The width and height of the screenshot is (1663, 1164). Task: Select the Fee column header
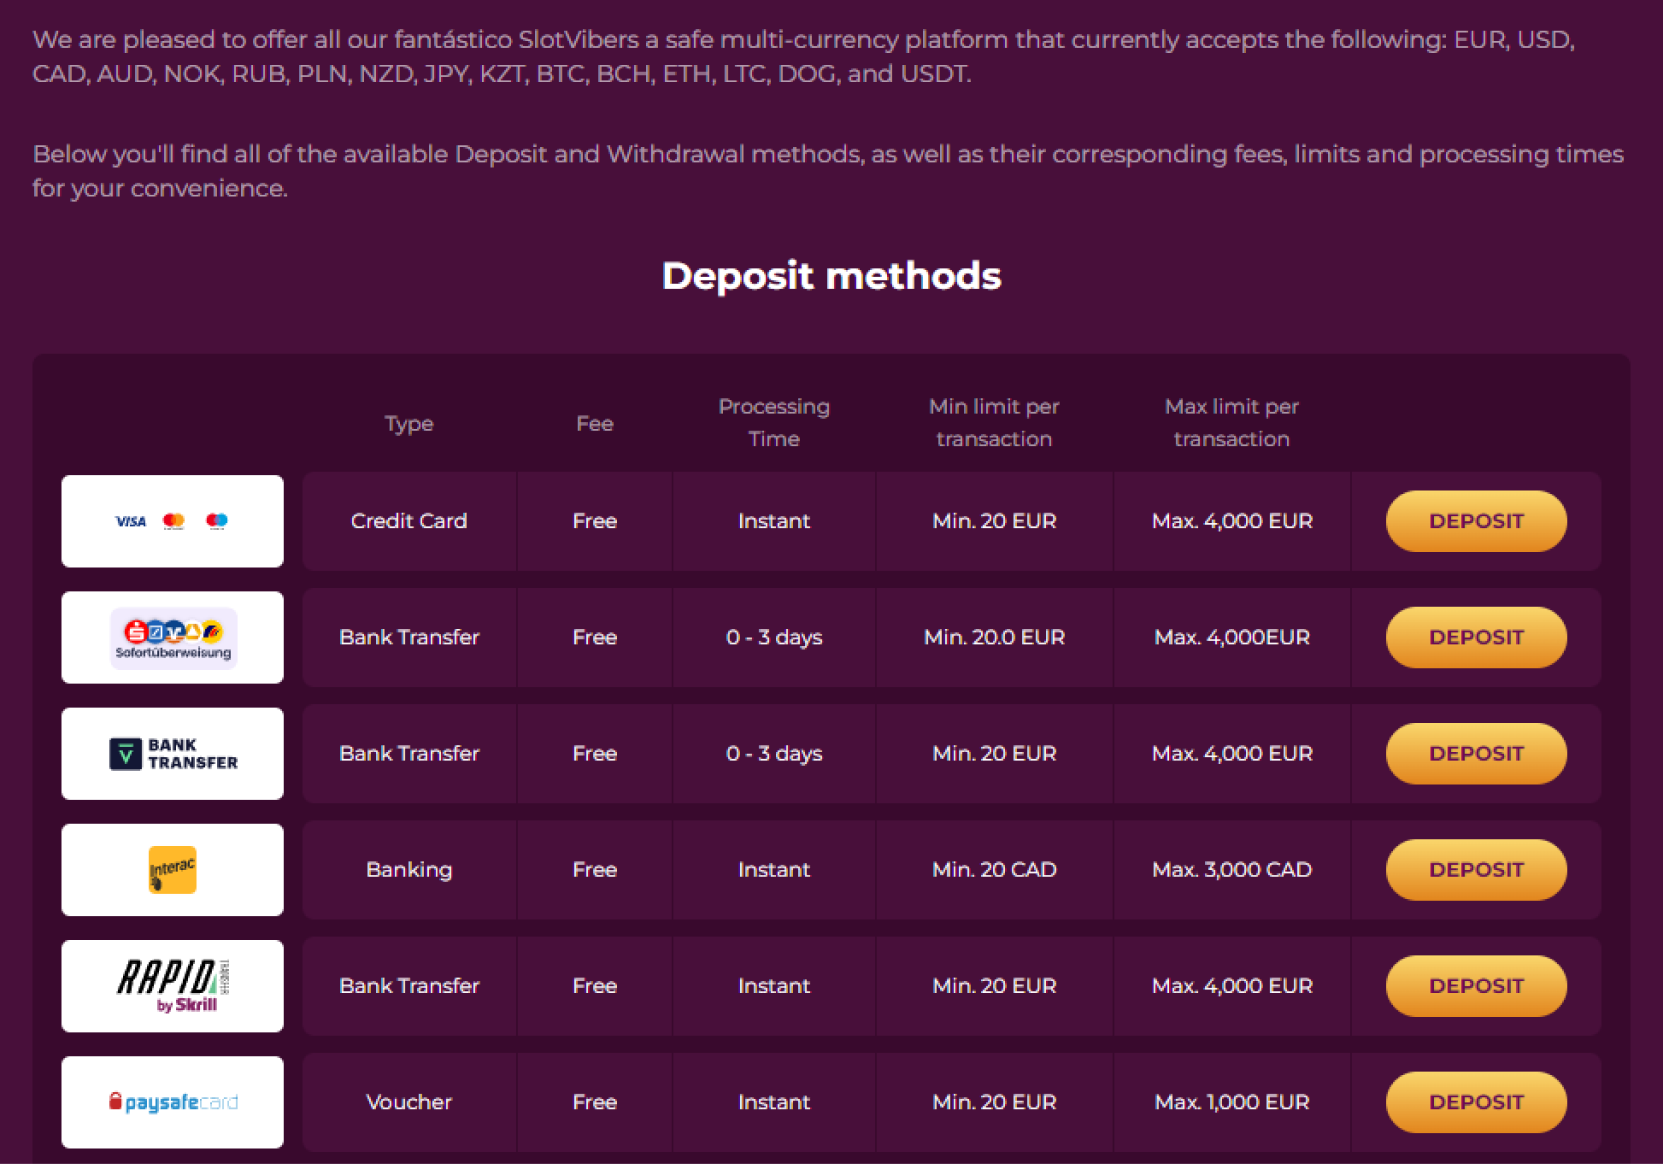click(x=594, y=423)
